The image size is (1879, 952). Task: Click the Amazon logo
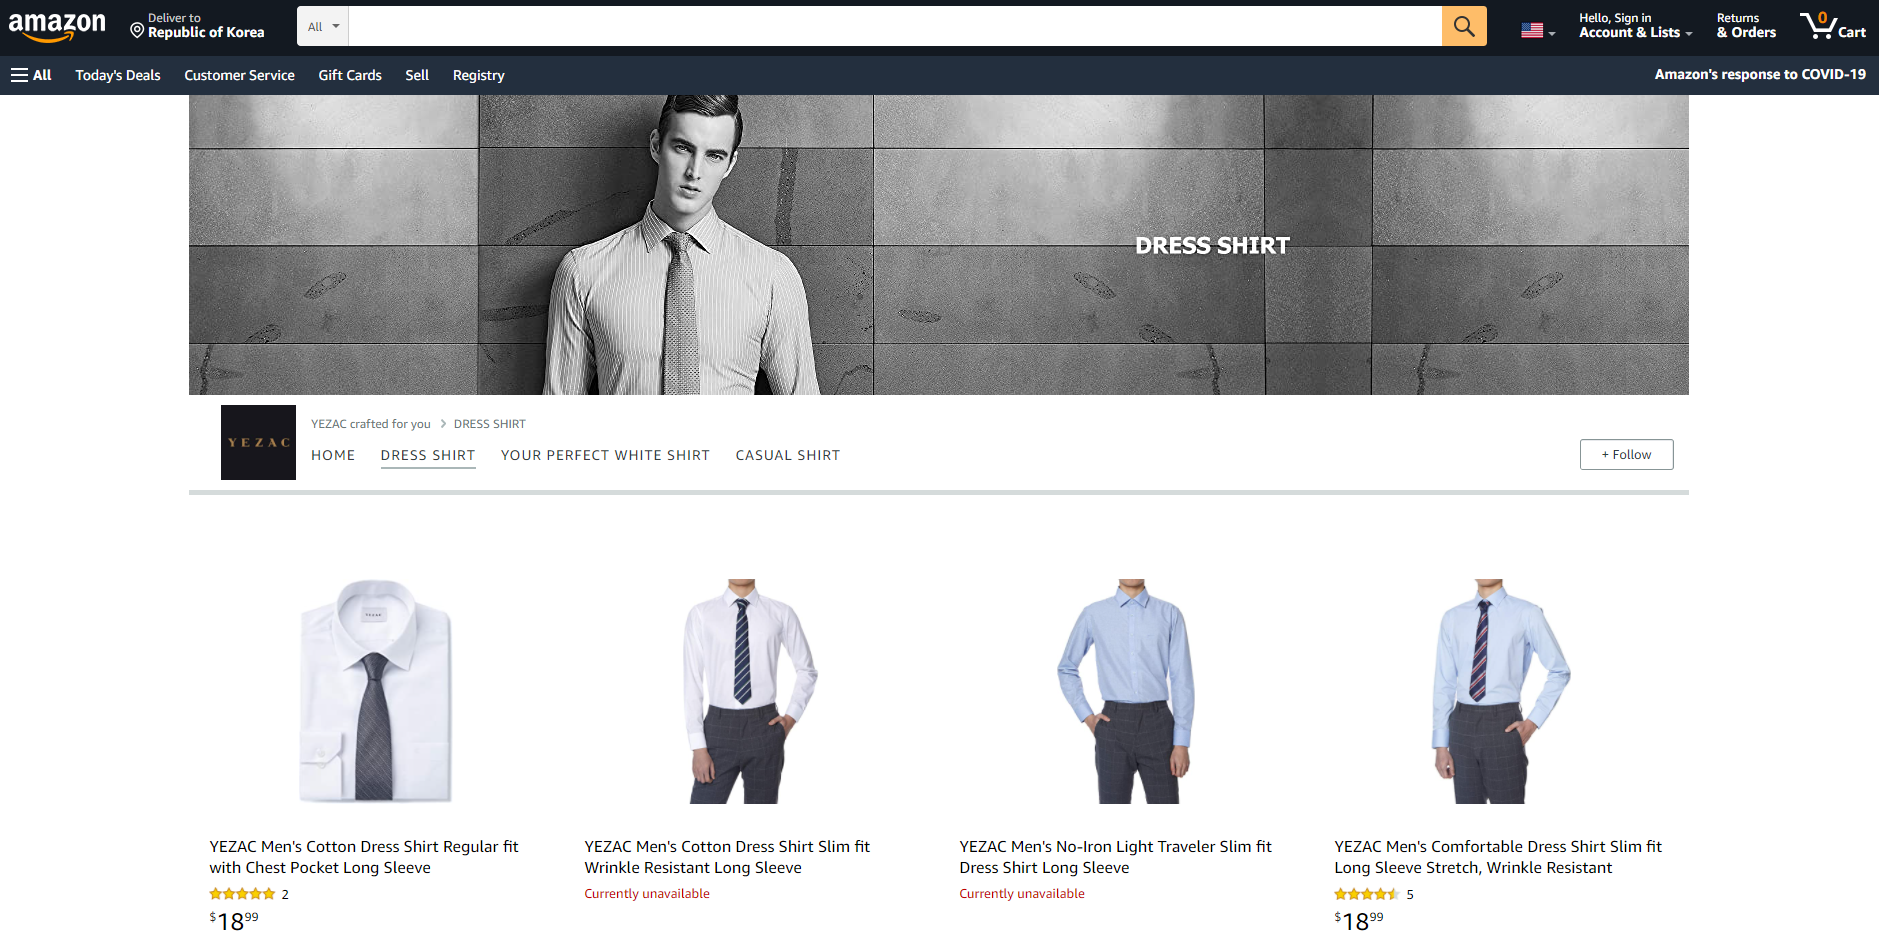tap(57, 26)
